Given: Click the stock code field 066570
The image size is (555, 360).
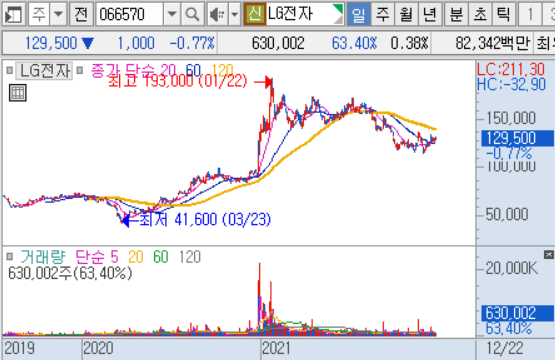Looking at the screenshot, I should coord(130,15).
